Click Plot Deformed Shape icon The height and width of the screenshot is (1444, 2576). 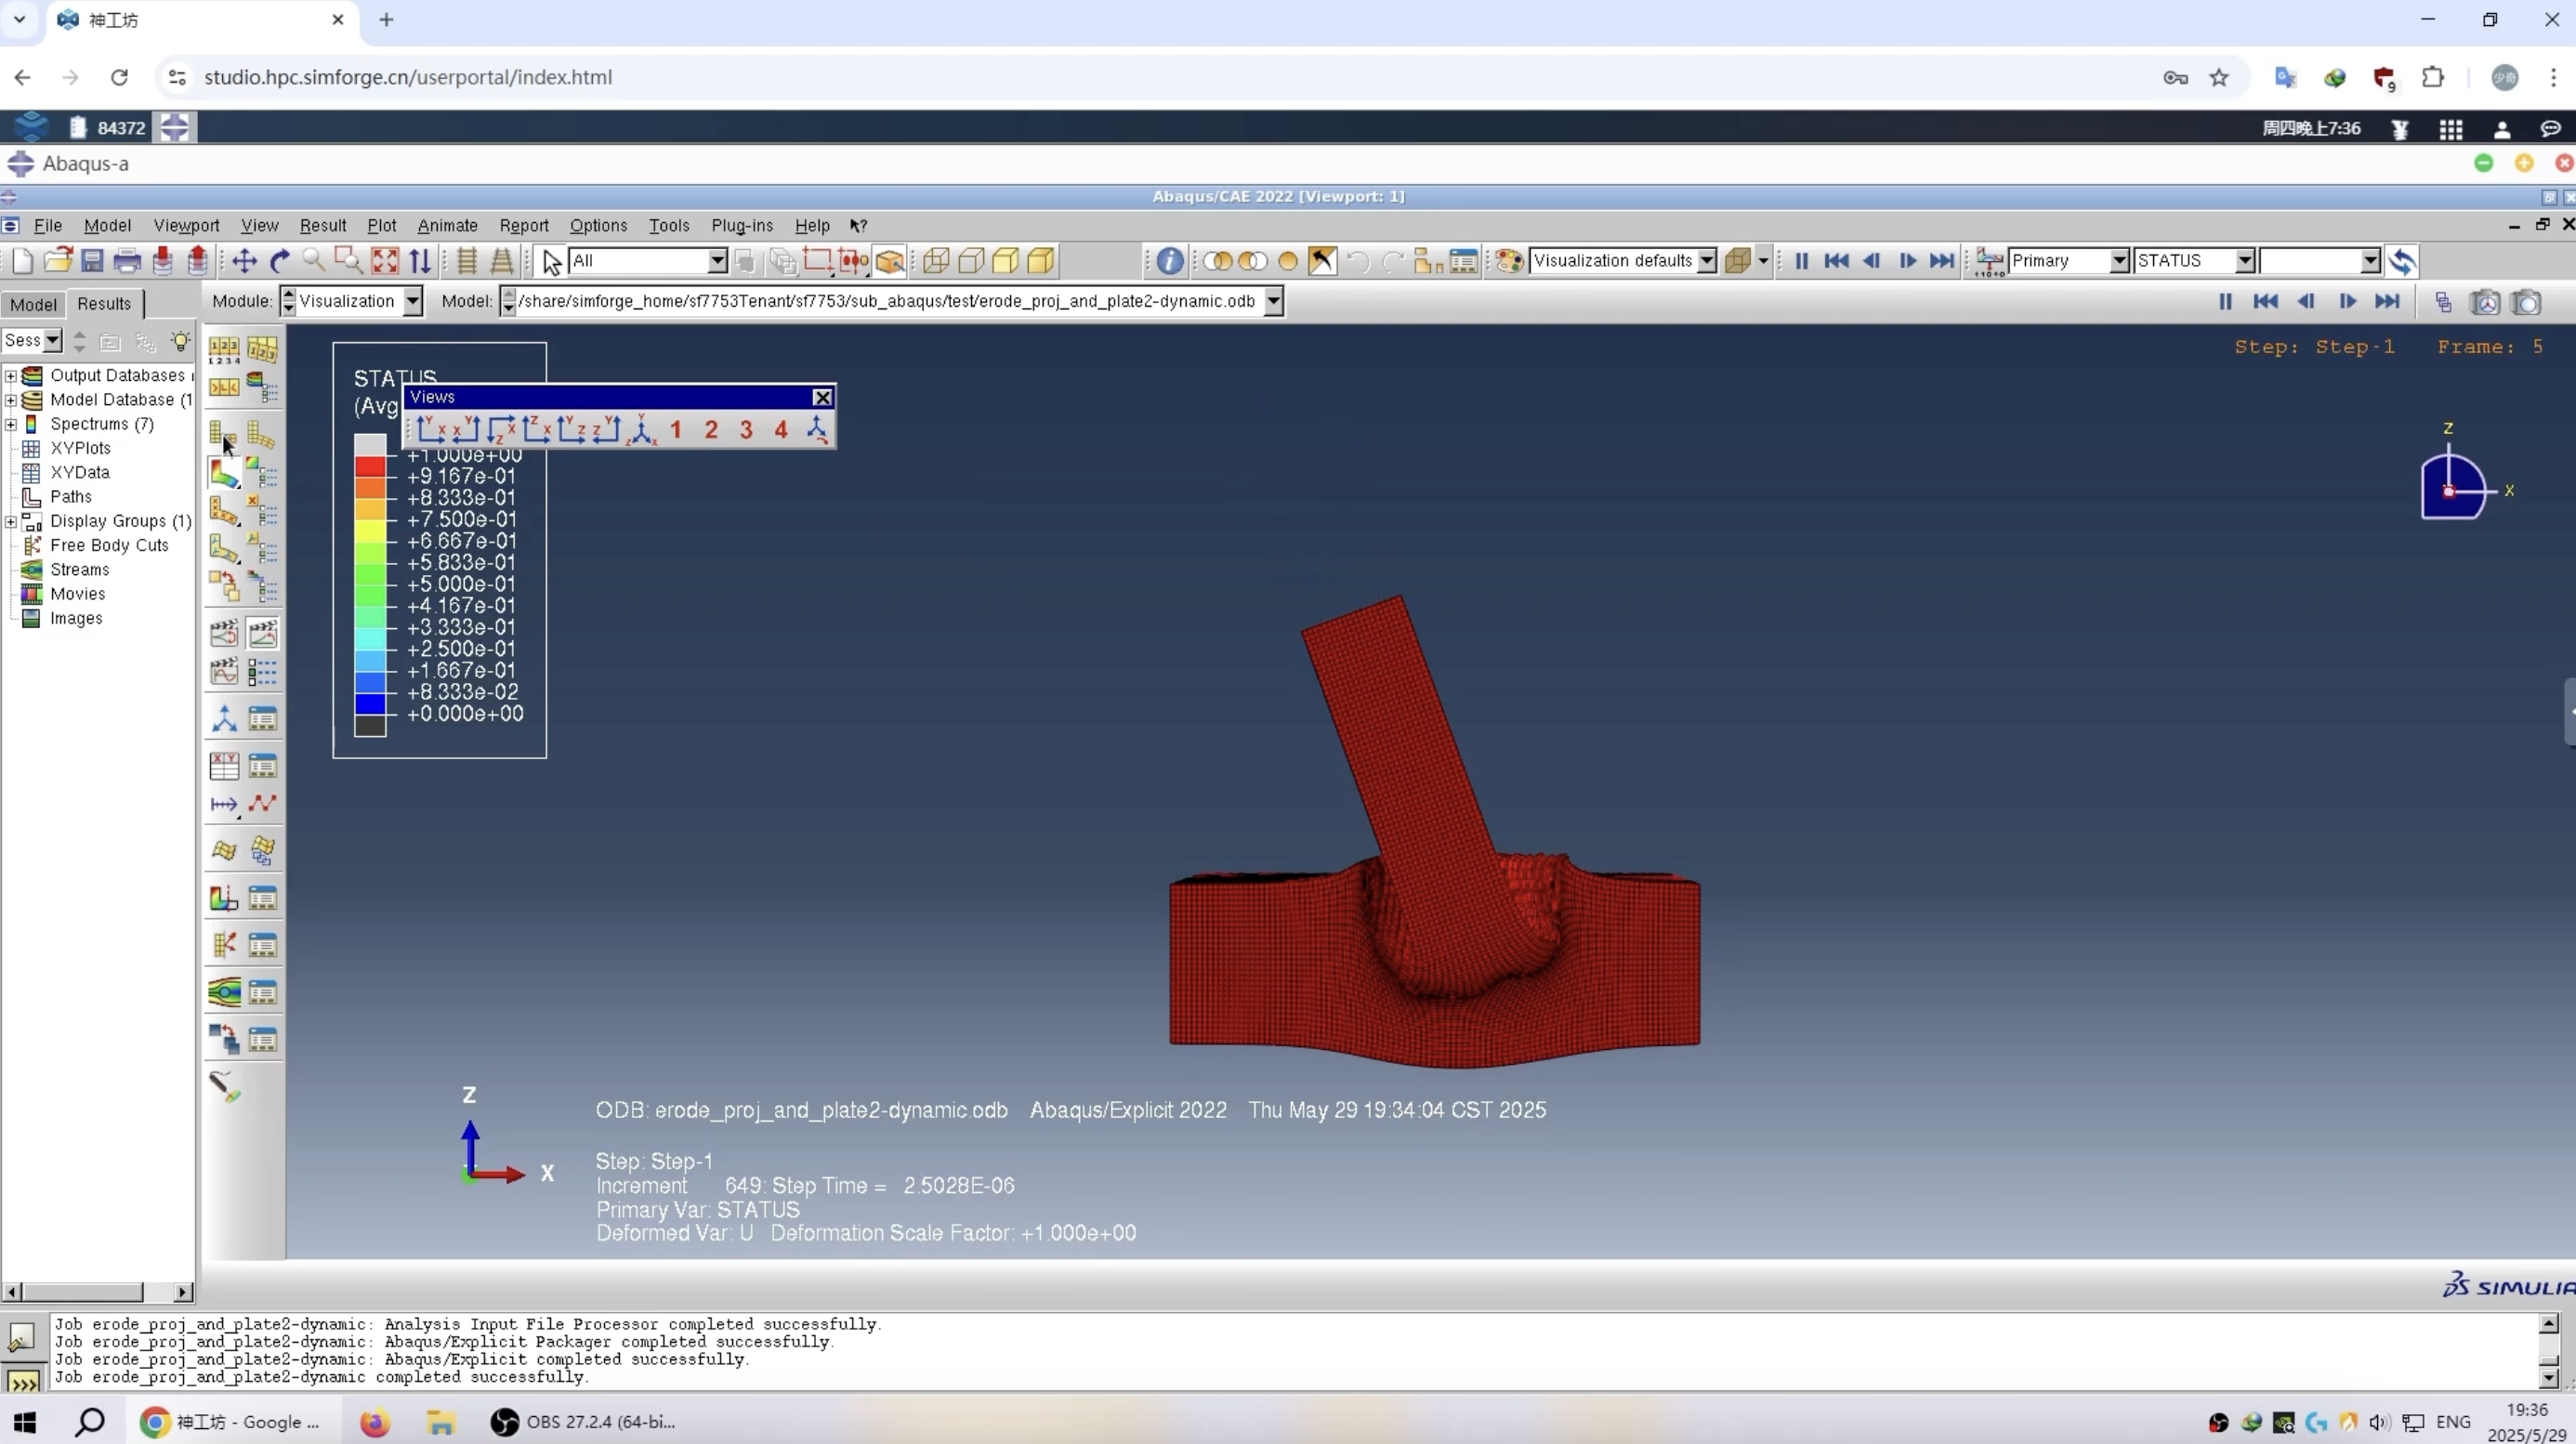pyautogui.click(x=261, y=433)
